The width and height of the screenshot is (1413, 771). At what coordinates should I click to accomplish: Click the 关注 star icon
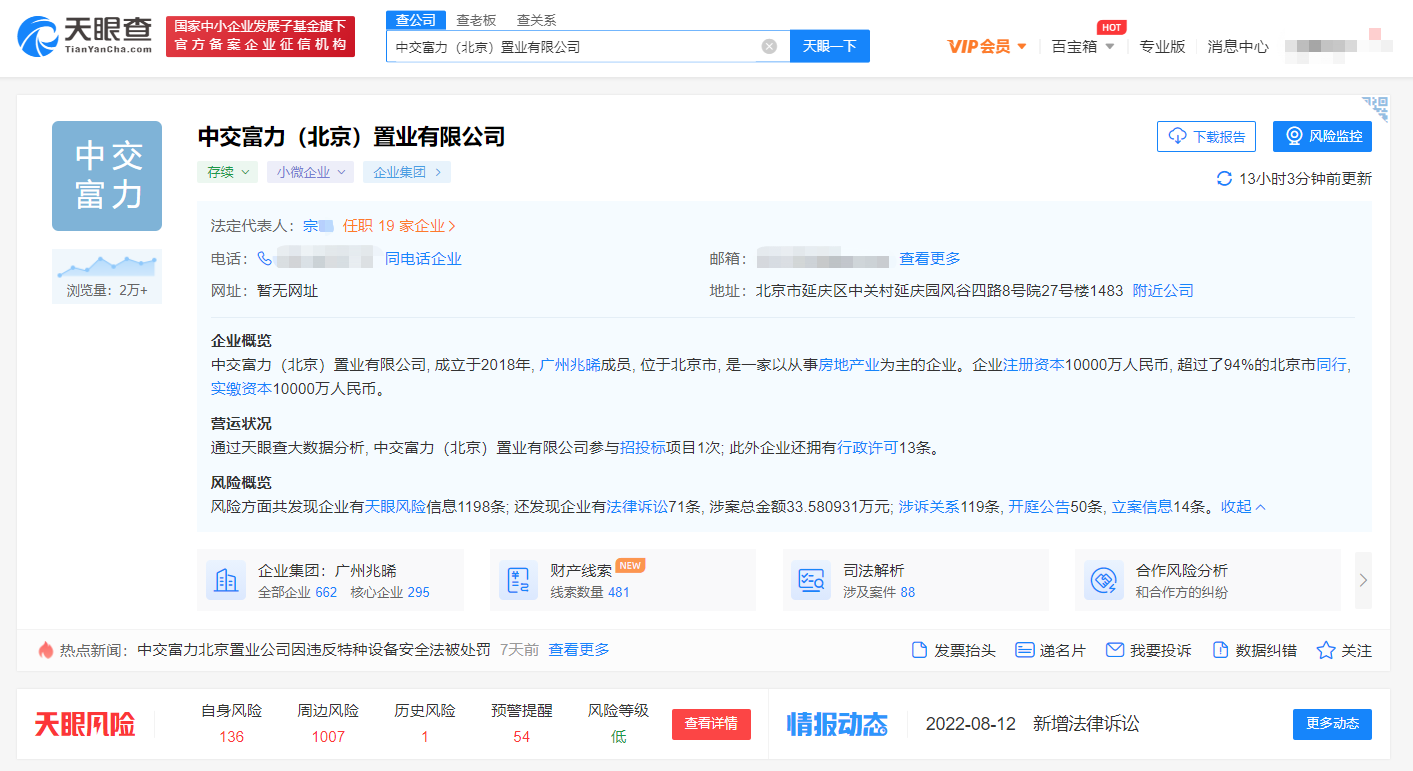[x=1326, y=650]
